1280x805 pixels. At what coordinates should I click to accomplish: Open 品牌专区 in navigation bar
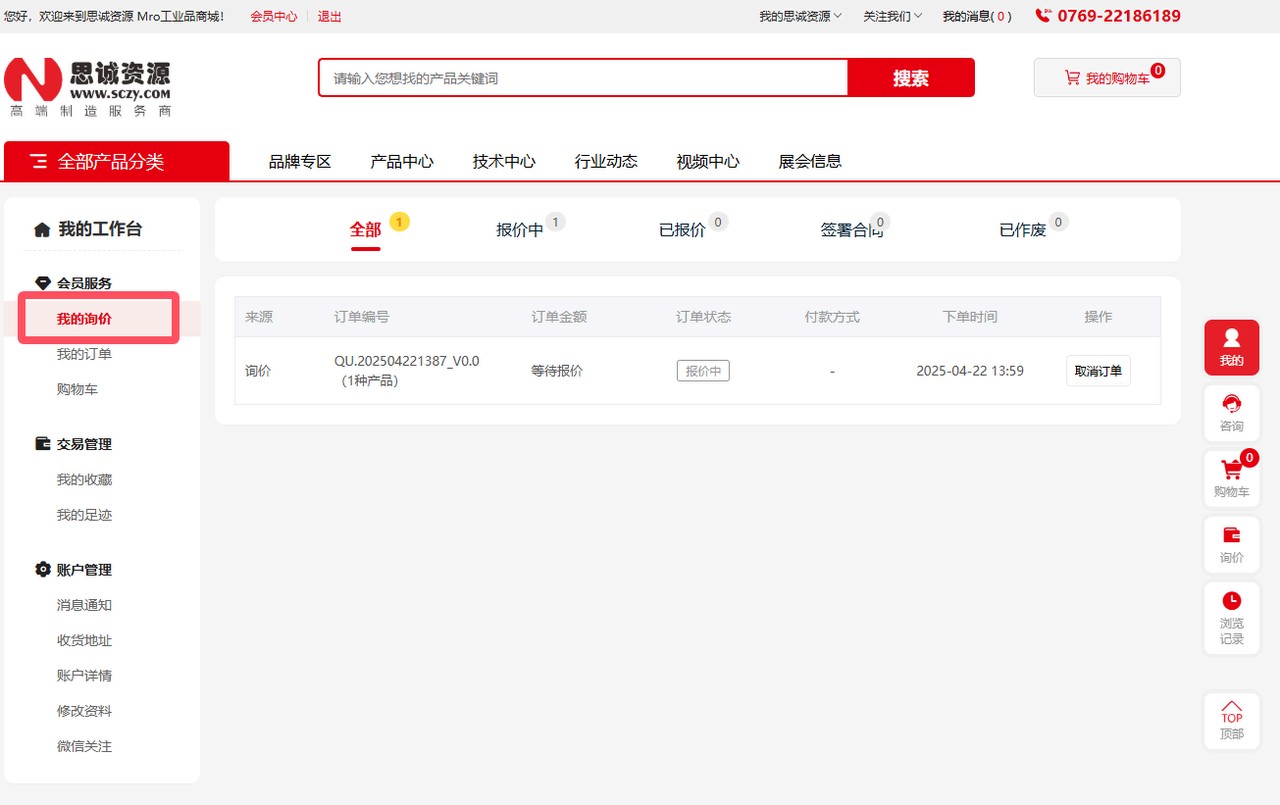(x=300, y=161)
